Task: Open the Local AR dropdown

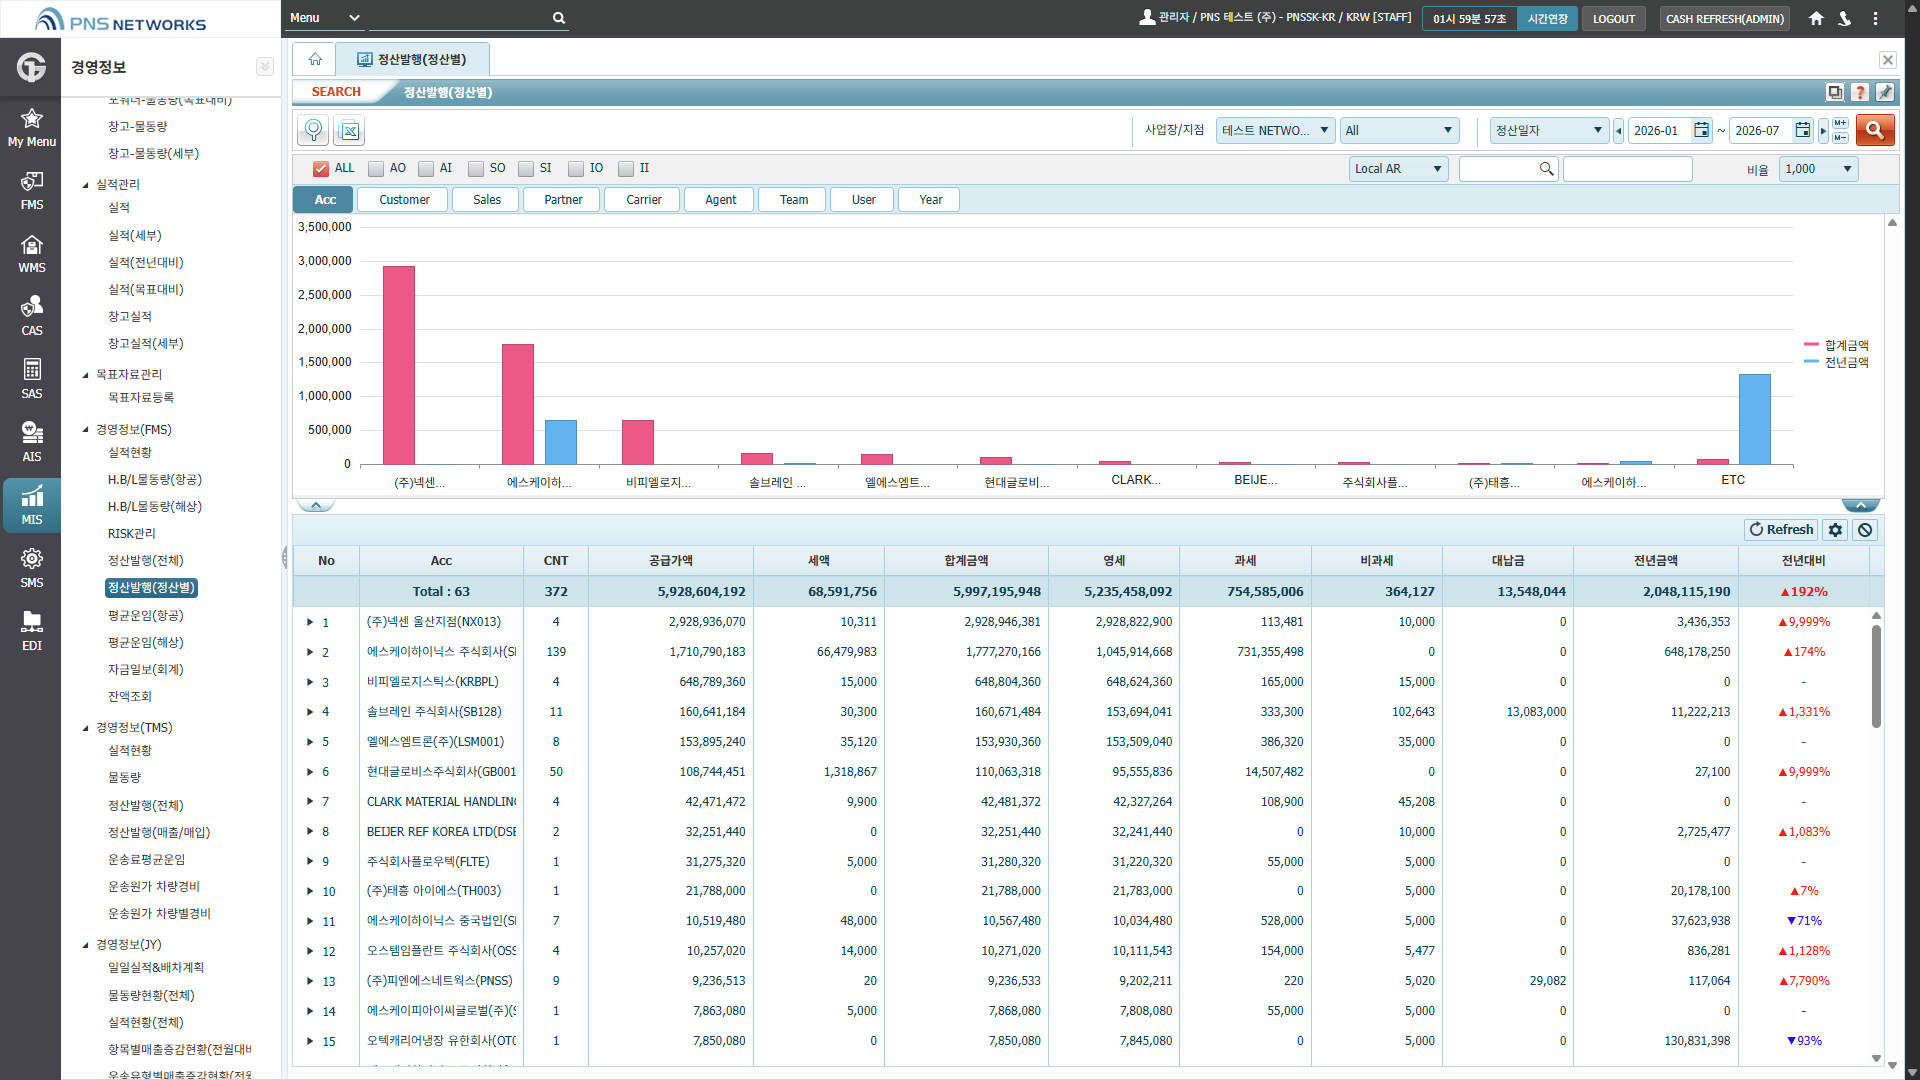Action: click(x=1398, y=169)
